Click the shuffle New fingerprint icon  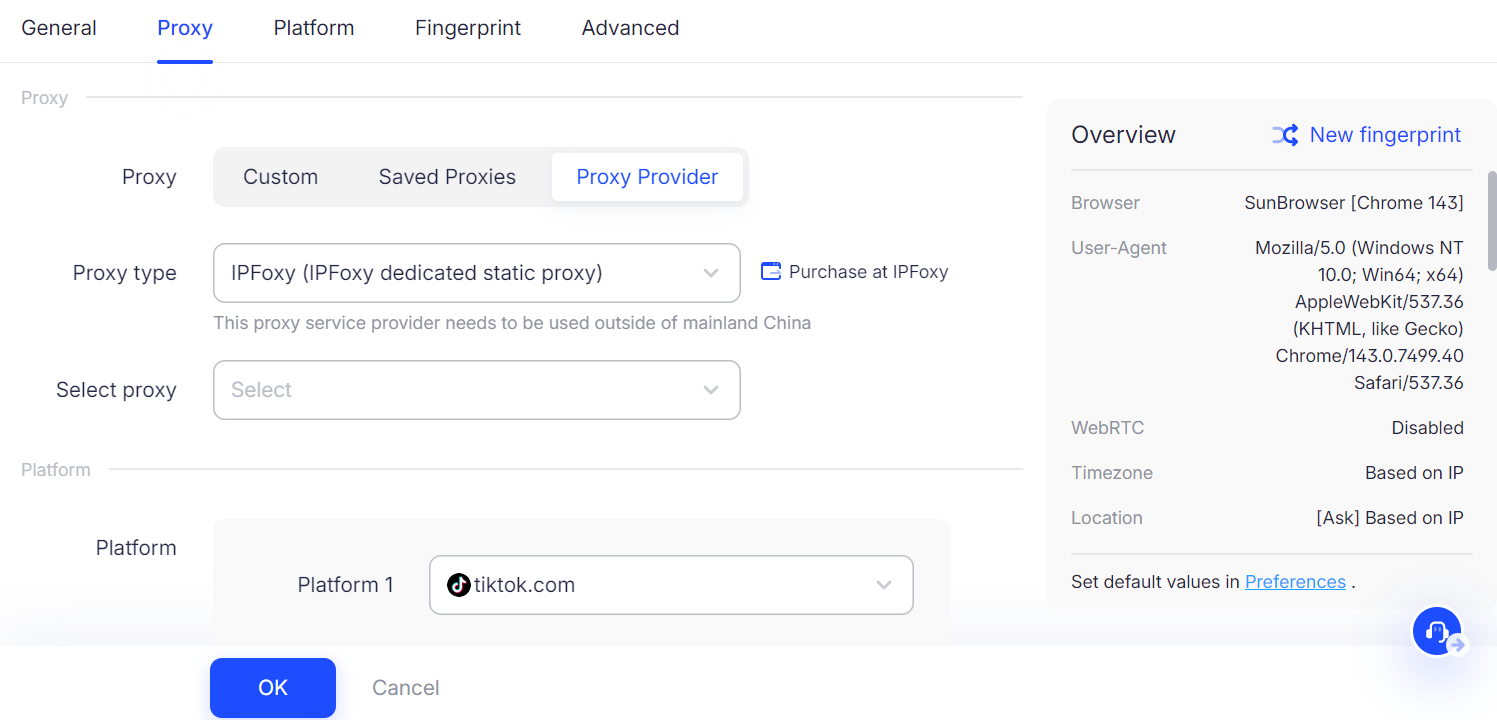coord(1285,135)
